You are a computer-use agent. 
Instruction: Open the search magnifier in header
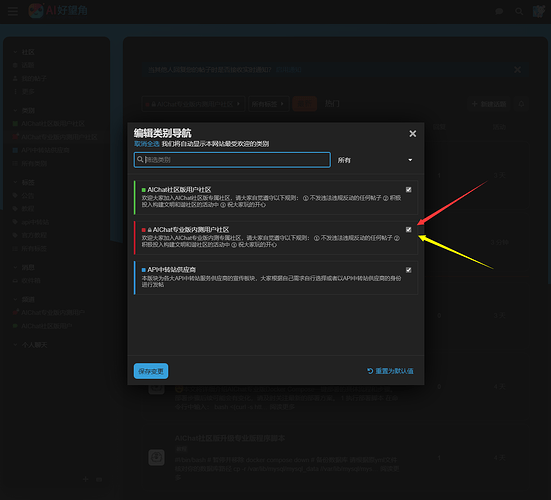pos(519,12)
